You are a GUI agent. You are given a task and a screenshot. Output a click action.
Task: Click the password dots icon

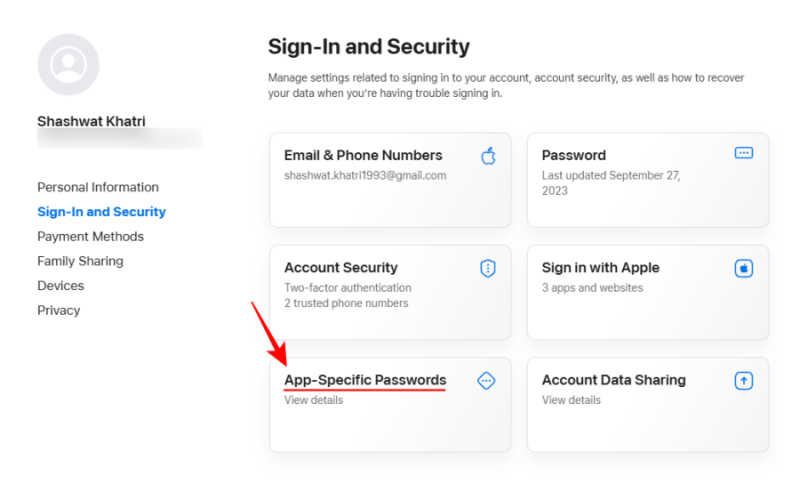pos(743,153)
